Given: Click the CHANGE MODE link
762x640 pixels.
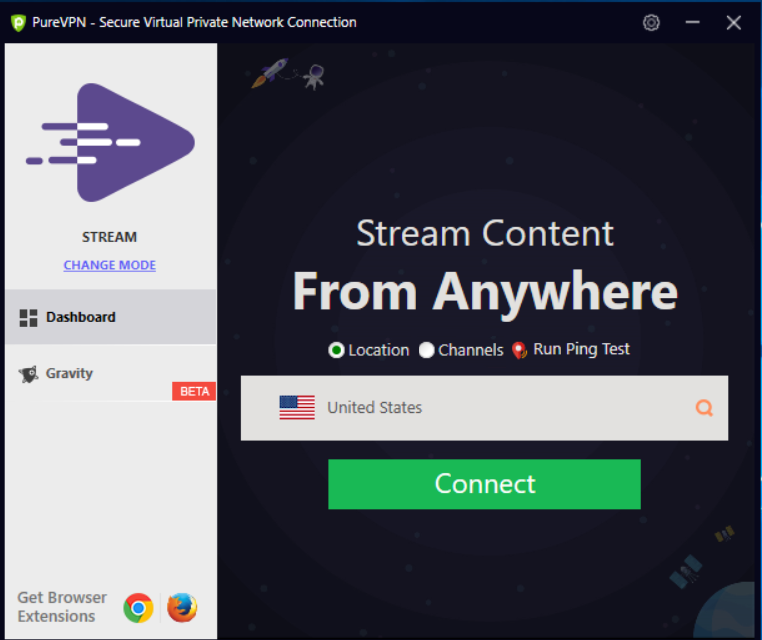Looking at the screenshot, I should pos(110,265).
